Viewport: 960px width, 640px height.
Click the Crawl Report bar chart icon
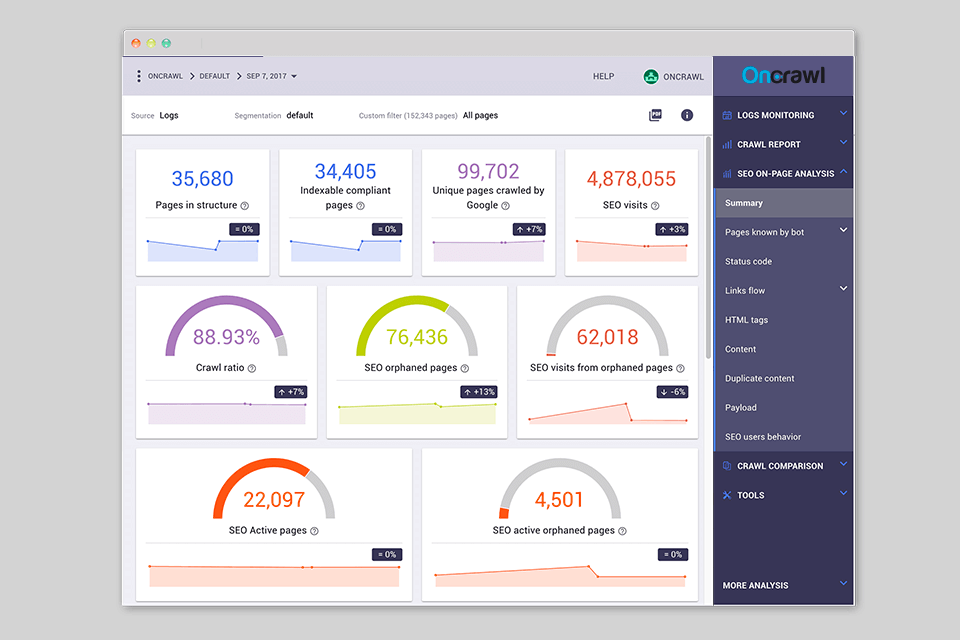coord(727,145)
